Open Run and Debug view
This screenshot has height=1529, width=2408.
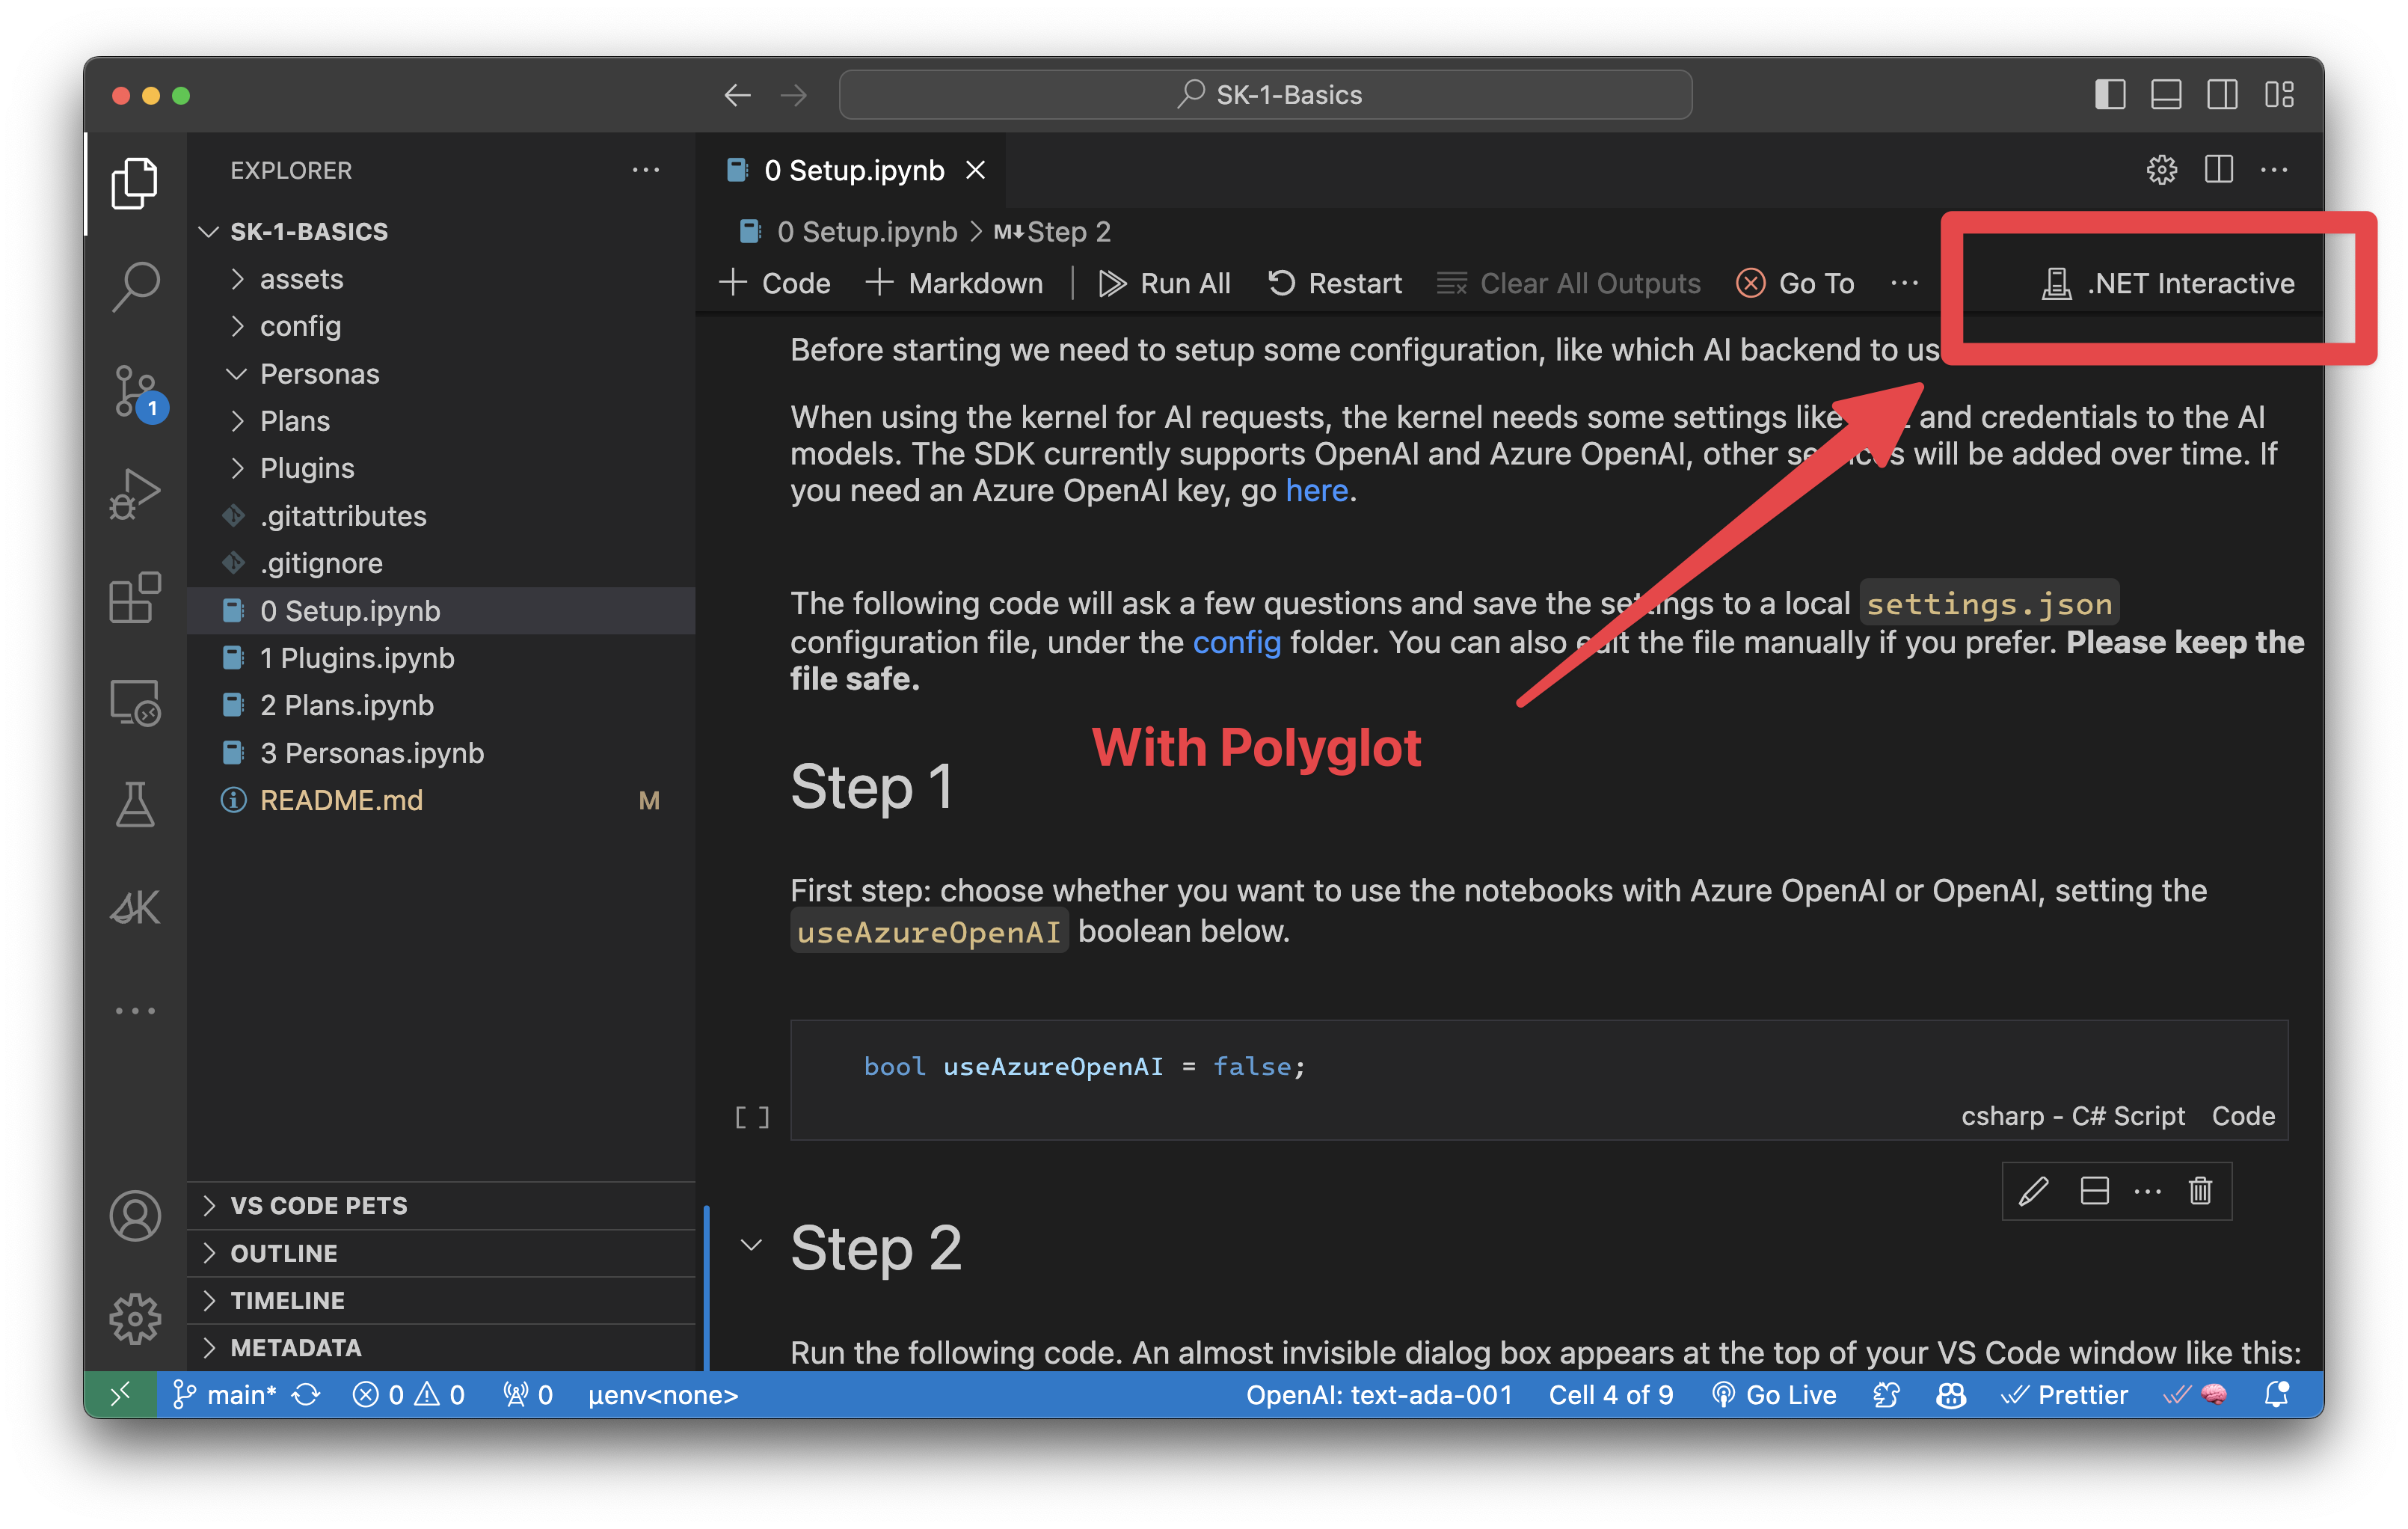click(x=135, y=494)
